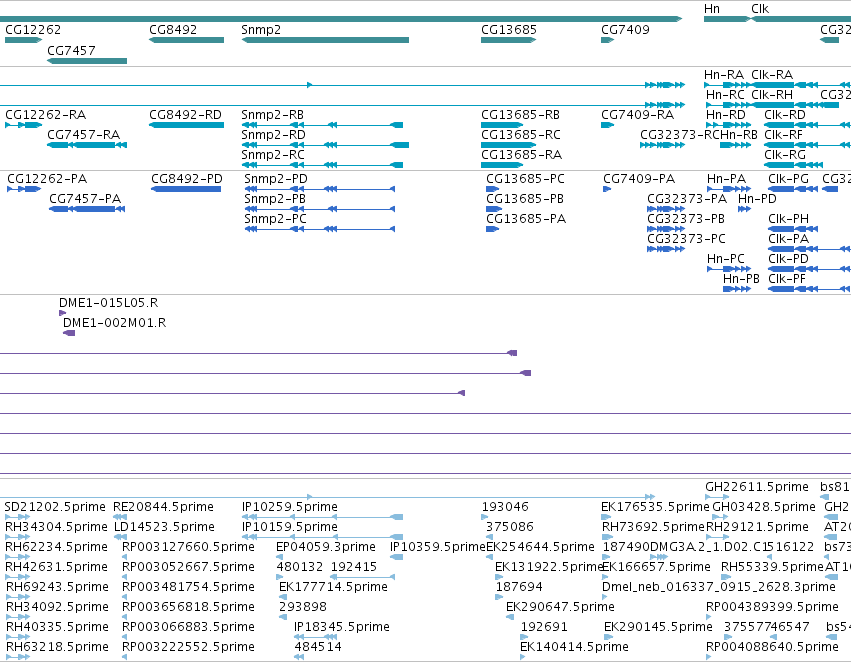
Task: Select the Snmp2-PC protein label
Action: point(275,219)
